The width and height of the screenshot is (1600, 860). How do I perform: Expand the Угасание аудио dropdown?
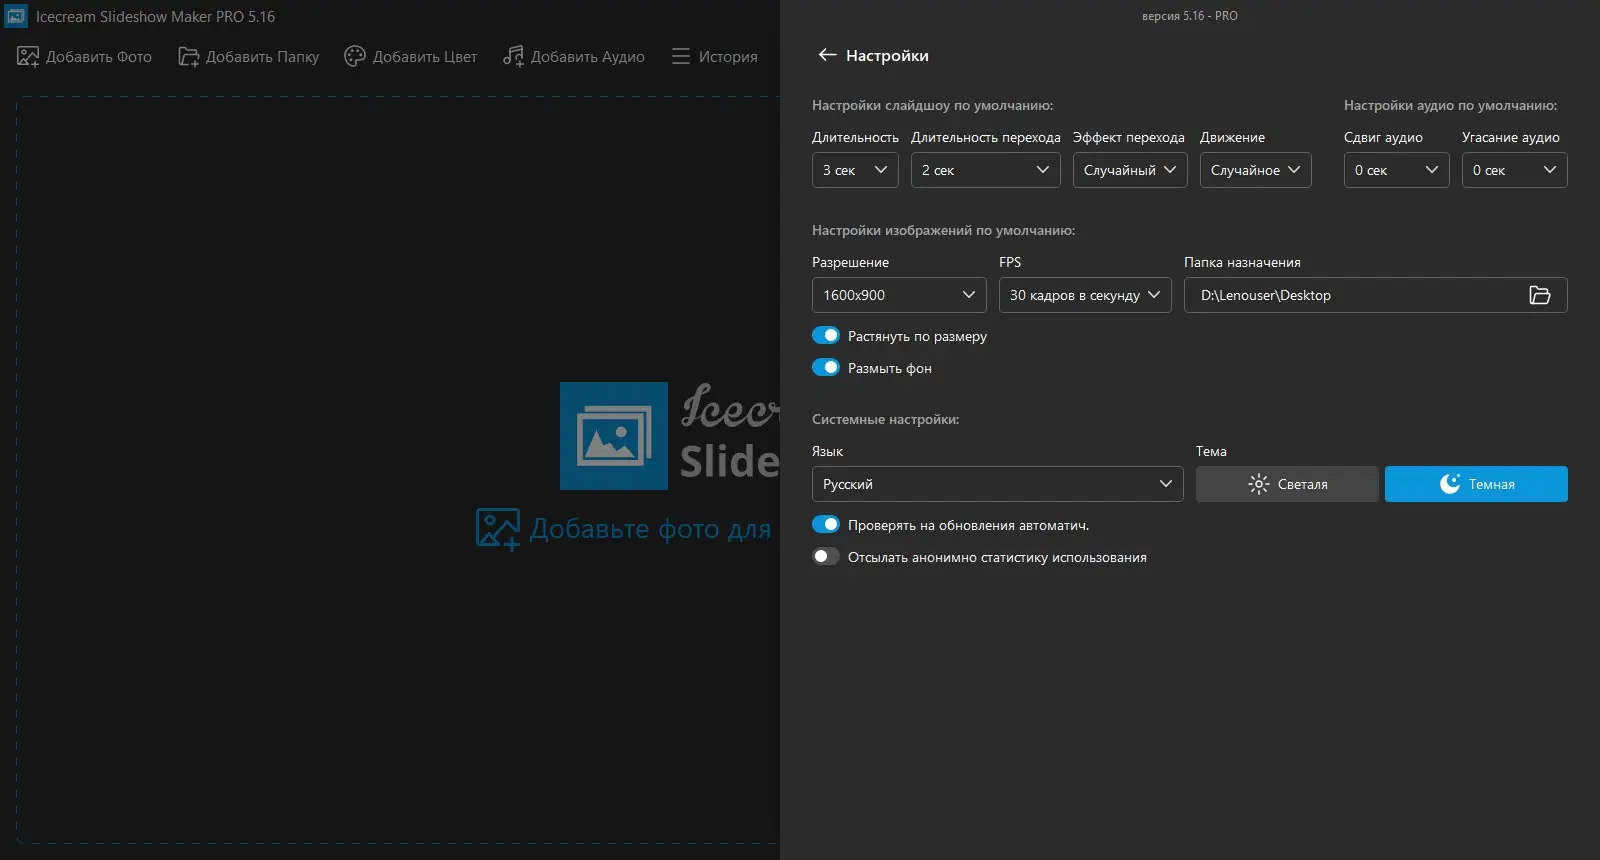click(x=1515, y=170)
